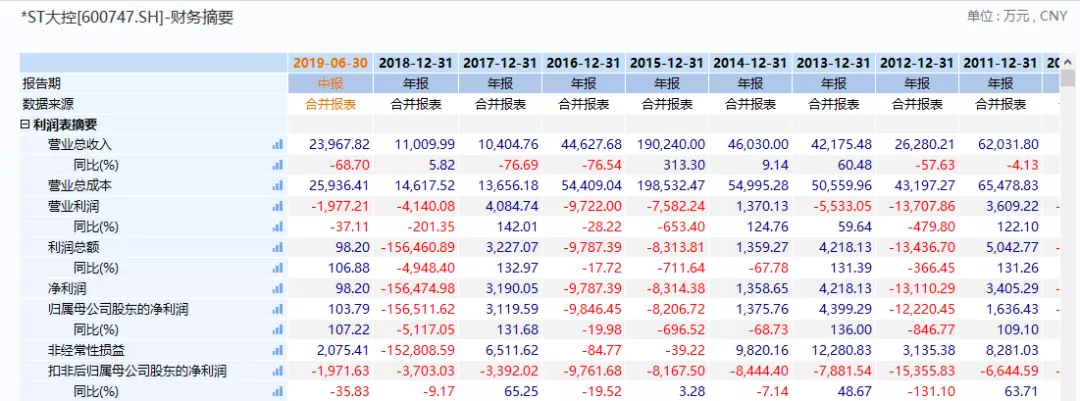Image resolution: width=1080 pixels, height=401 pixels.
Task: Open chart icon for 归属母公司股东的净利润 row
Action: pos(278,310)
